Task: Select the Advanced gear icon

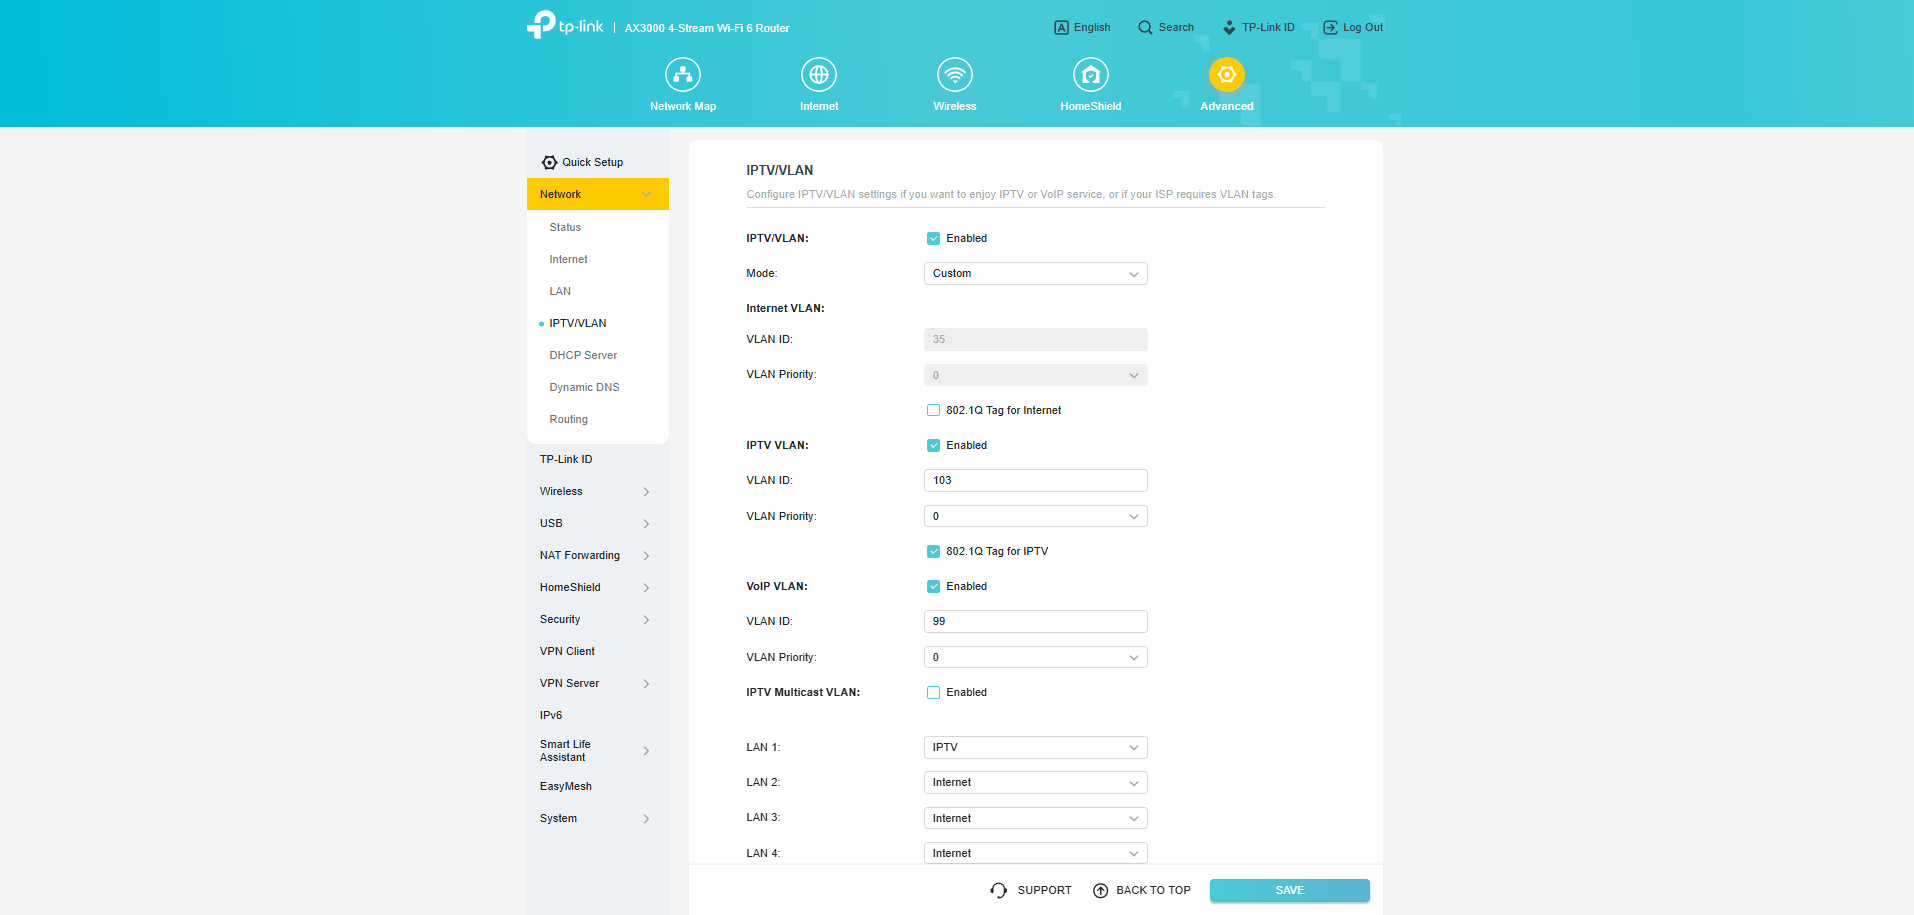Action: (1227, 75)
